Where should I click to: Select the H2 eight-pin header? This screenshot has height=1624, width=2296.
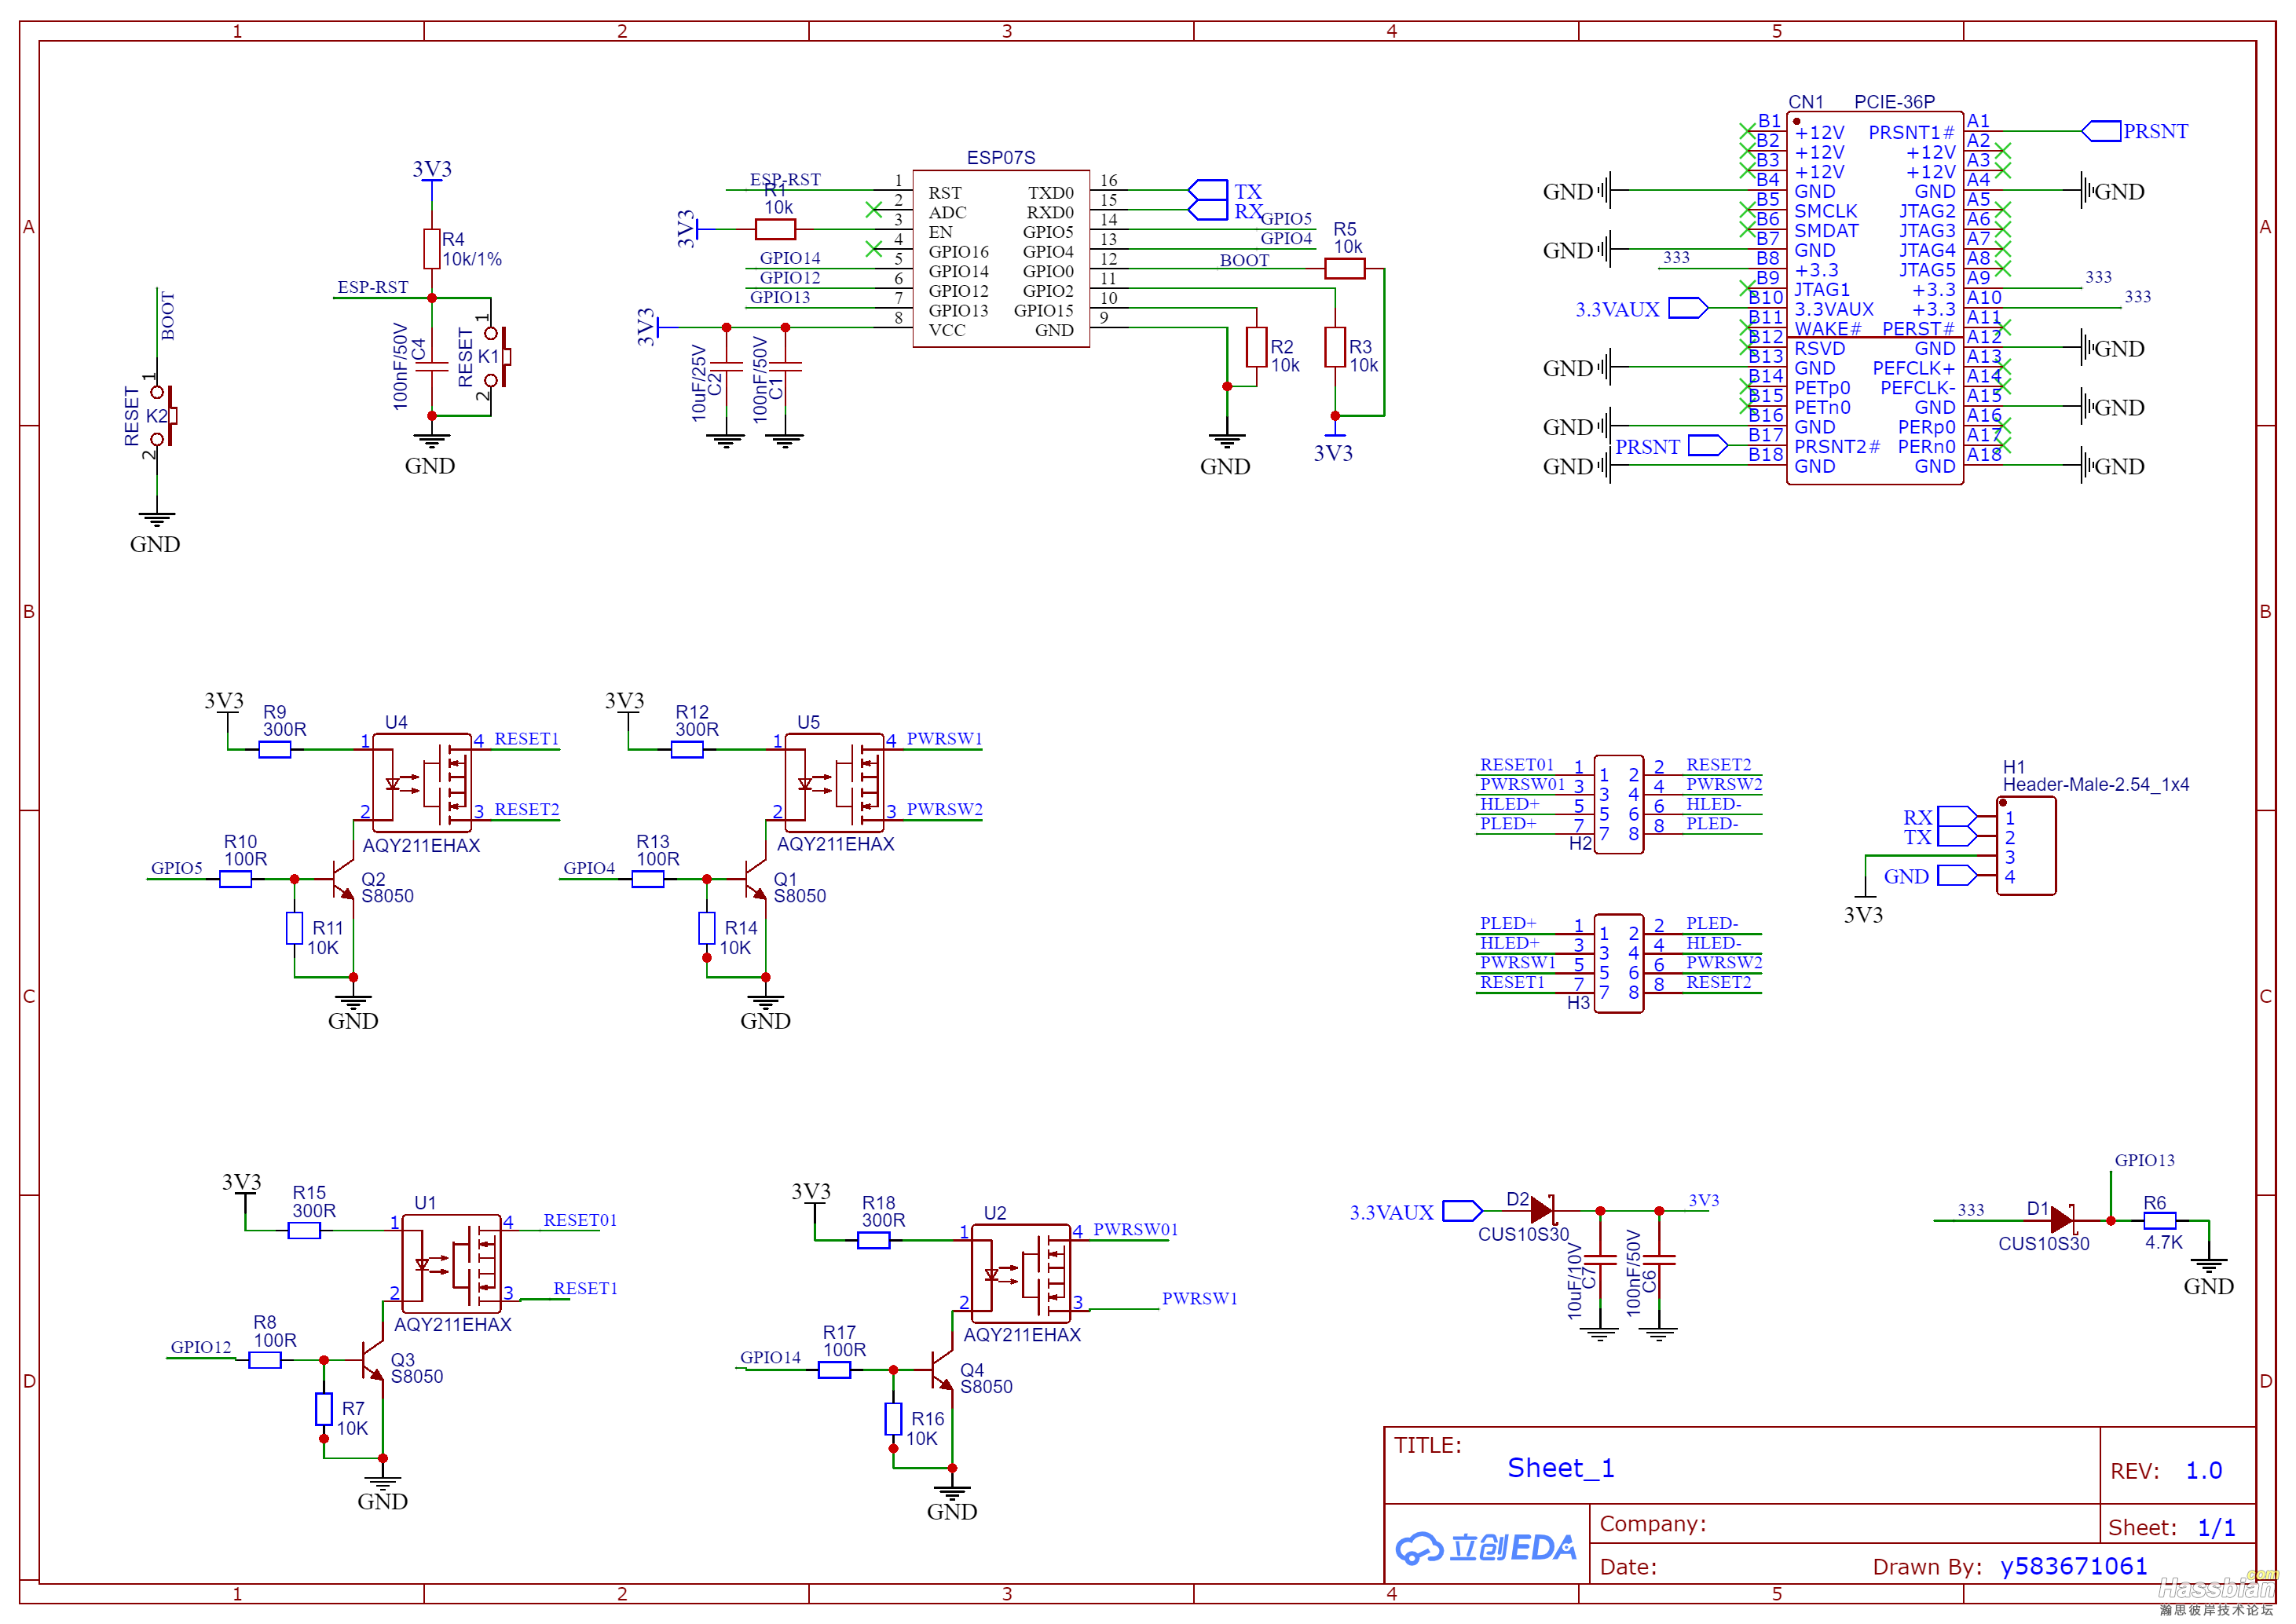(1619, 805)
